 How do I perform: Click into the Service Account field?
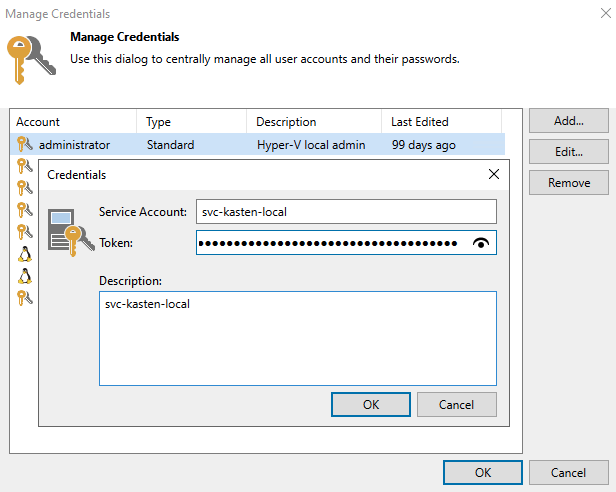[x=346, y=212]
